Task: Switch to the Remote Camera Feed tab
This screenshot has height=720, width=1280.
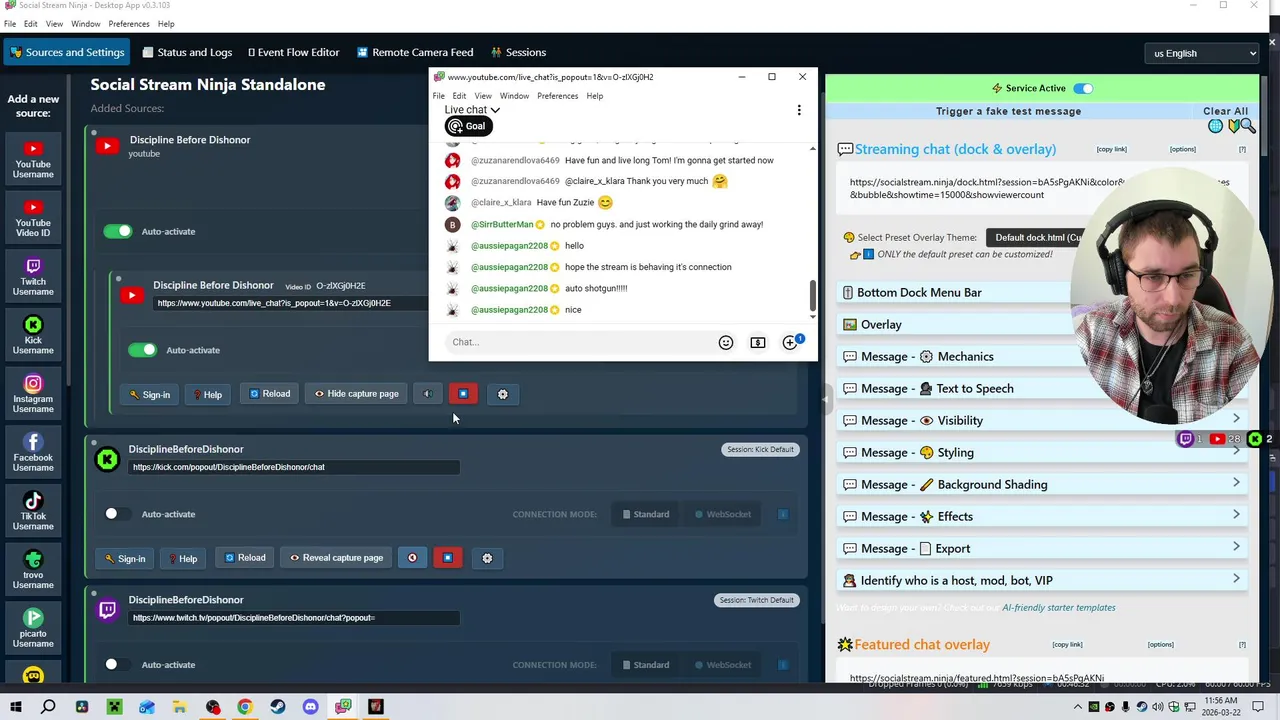Action: click(x=415, y=52)
